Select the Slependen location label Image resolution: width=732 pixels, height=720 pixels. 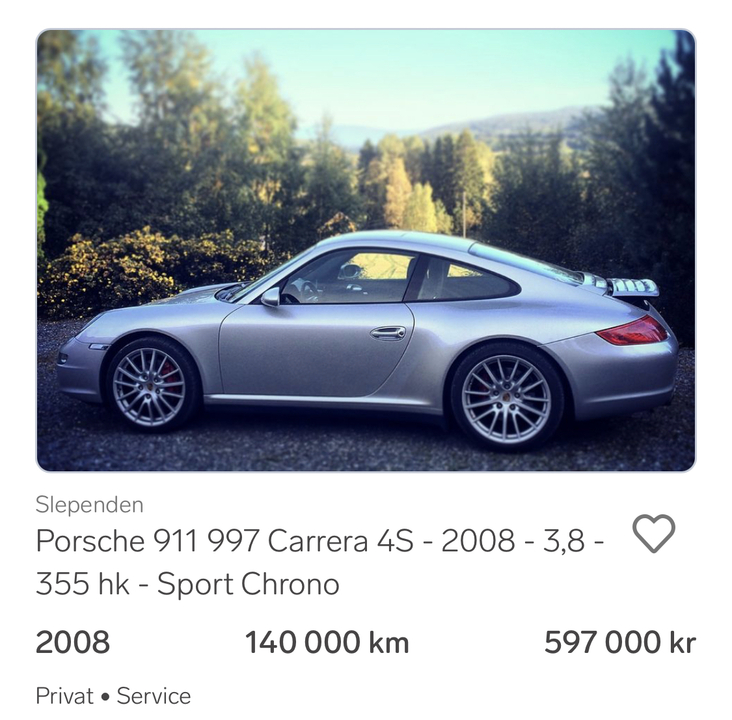90,505
